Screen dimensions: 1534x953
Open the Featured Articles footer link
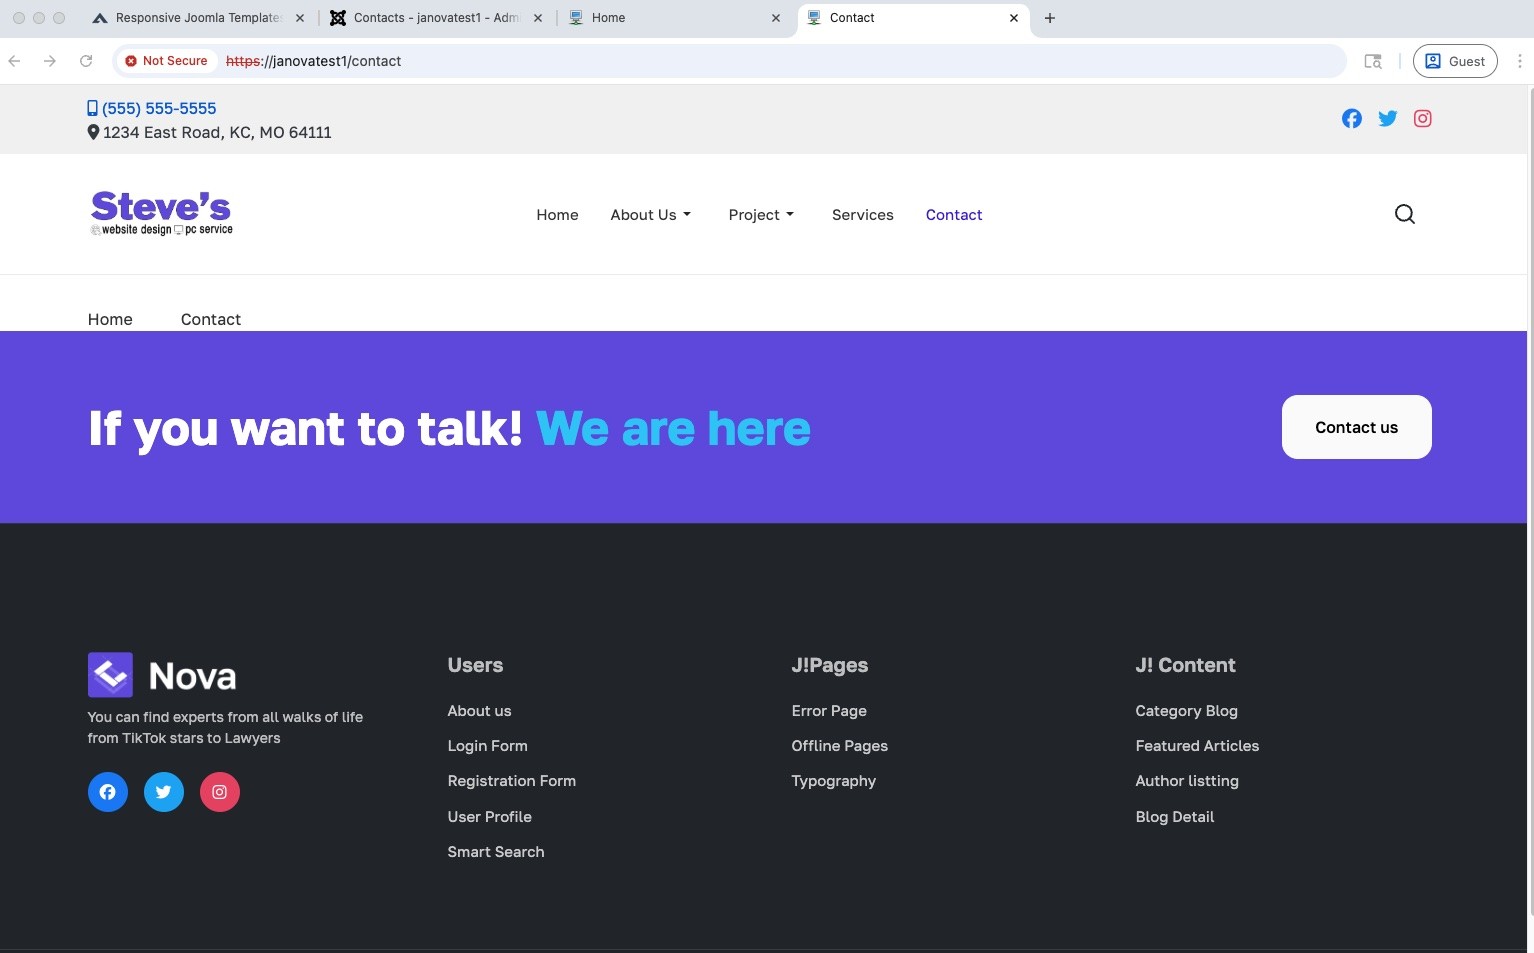point(1196,746)
